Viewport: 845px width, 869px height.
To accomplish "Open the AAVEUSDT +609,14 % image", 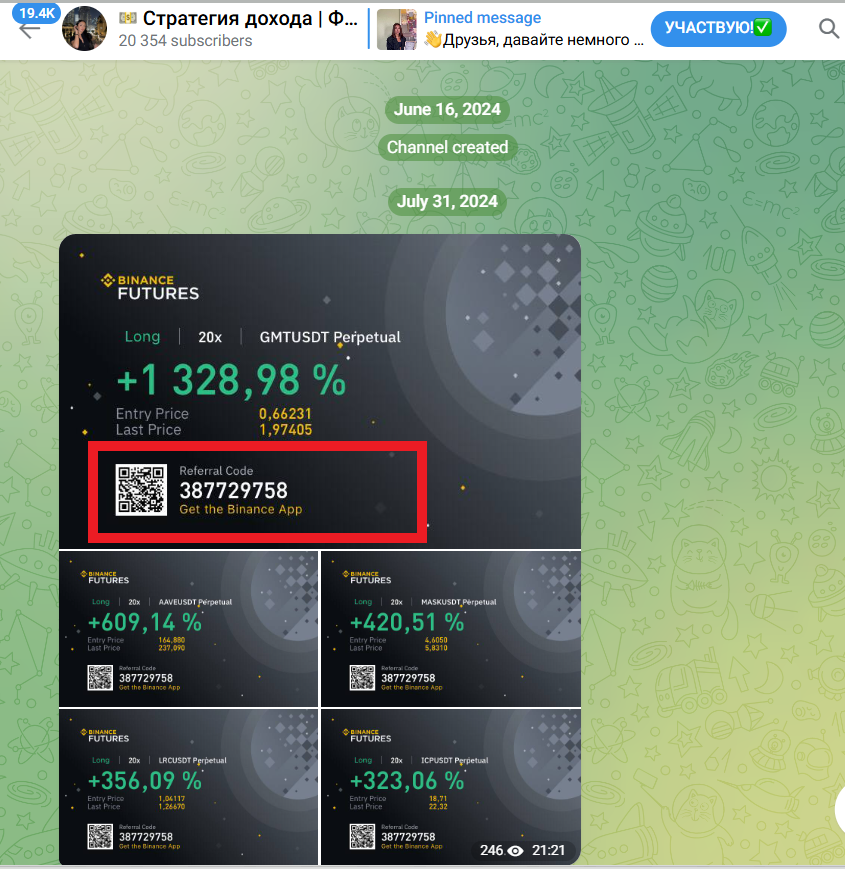I will coord(188,628).
